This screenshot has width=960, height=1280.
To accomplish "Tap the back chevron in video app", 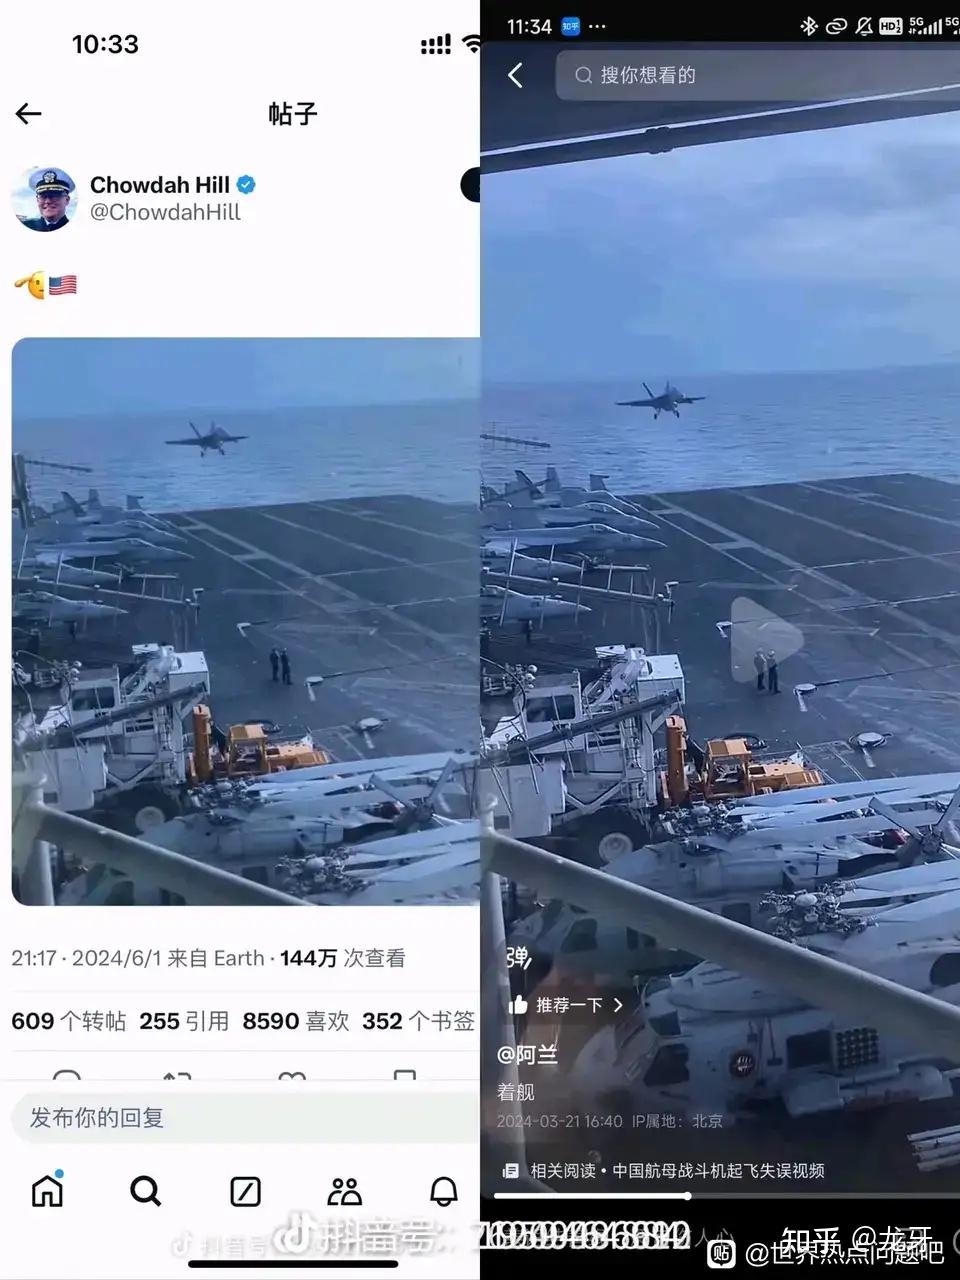I will 516,75.
